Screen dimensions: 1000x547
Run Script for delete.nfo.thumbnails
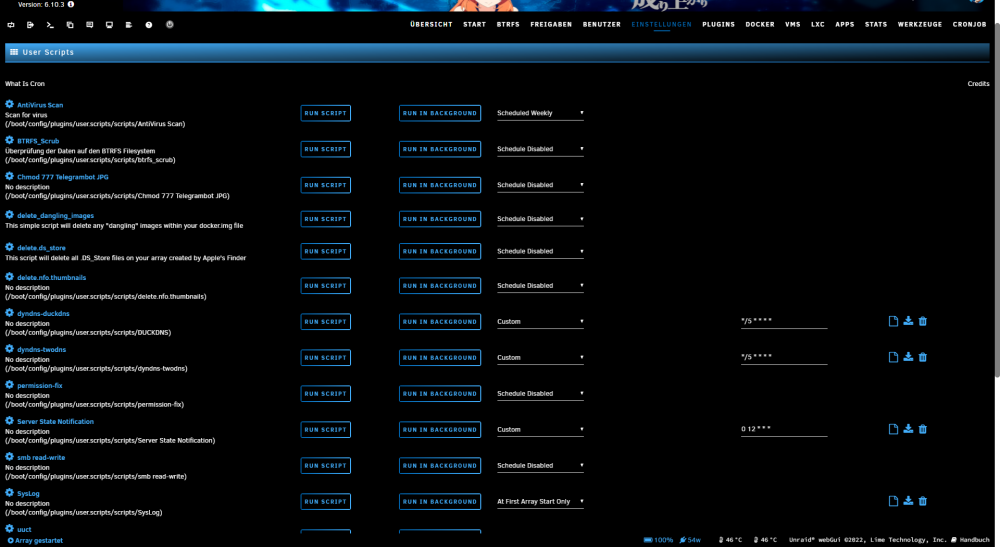point(325,286)
